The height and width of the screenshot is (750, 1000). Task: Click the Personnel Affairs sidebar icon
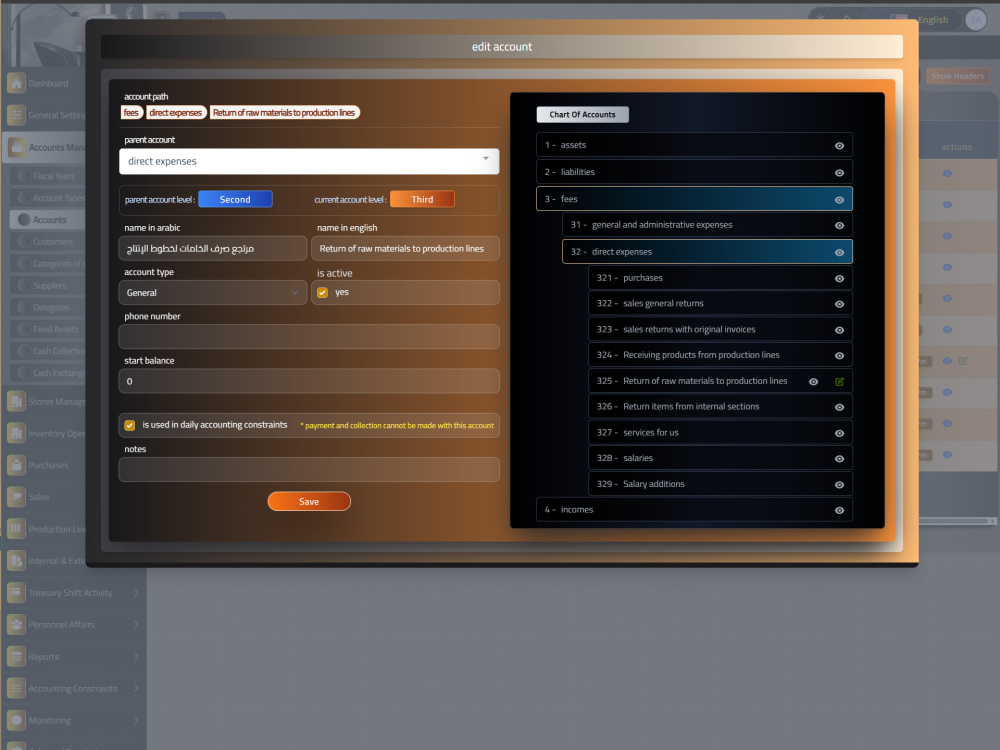(x=16, y=625)
